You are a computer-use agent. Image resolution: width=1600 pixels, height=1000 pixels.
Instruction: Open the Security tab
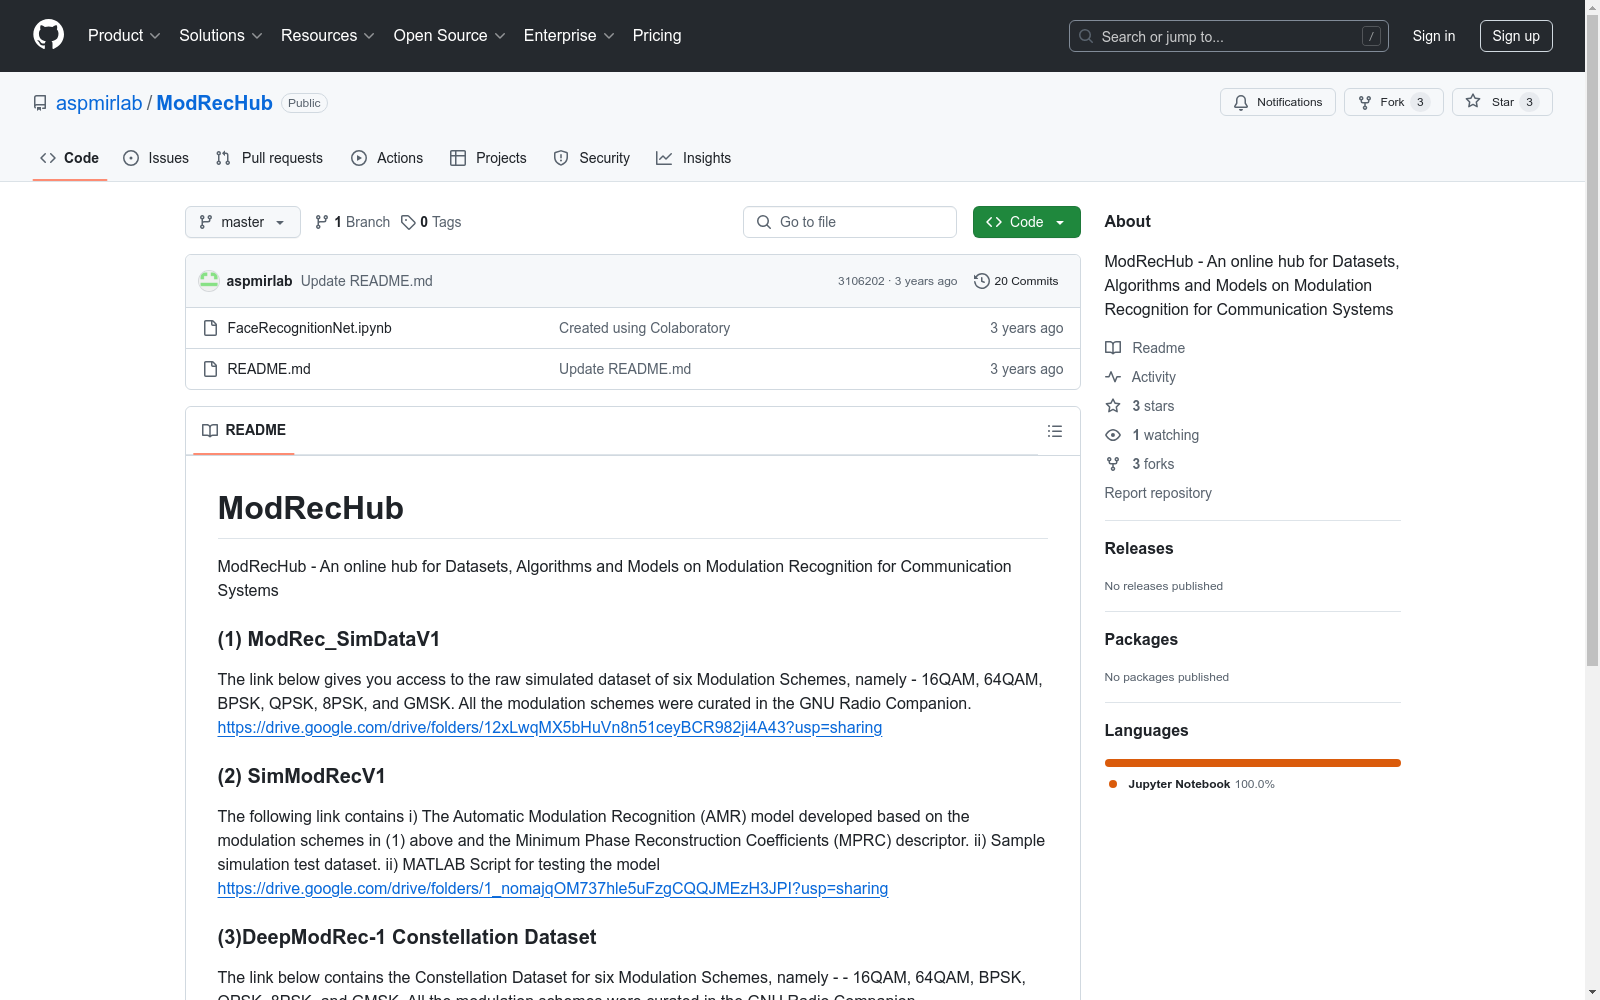tap(592, 158)
